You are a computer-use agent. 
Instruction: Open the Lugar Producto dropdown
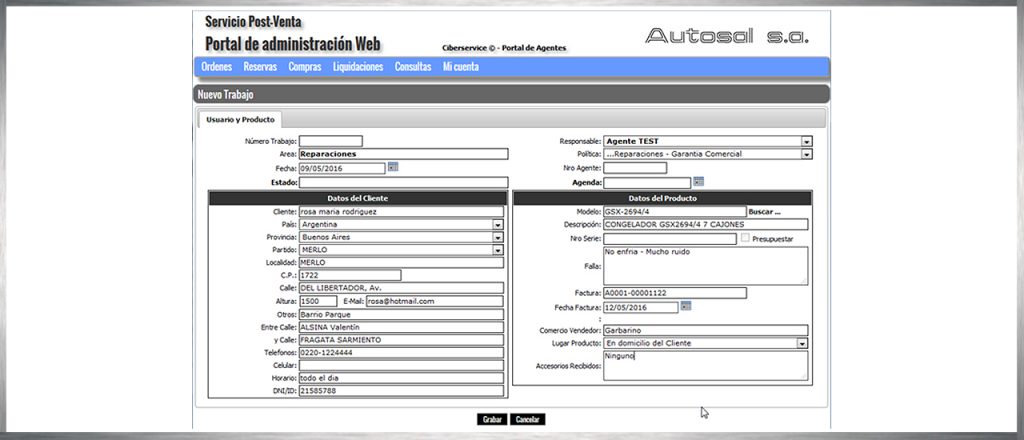tap(802, 343)
